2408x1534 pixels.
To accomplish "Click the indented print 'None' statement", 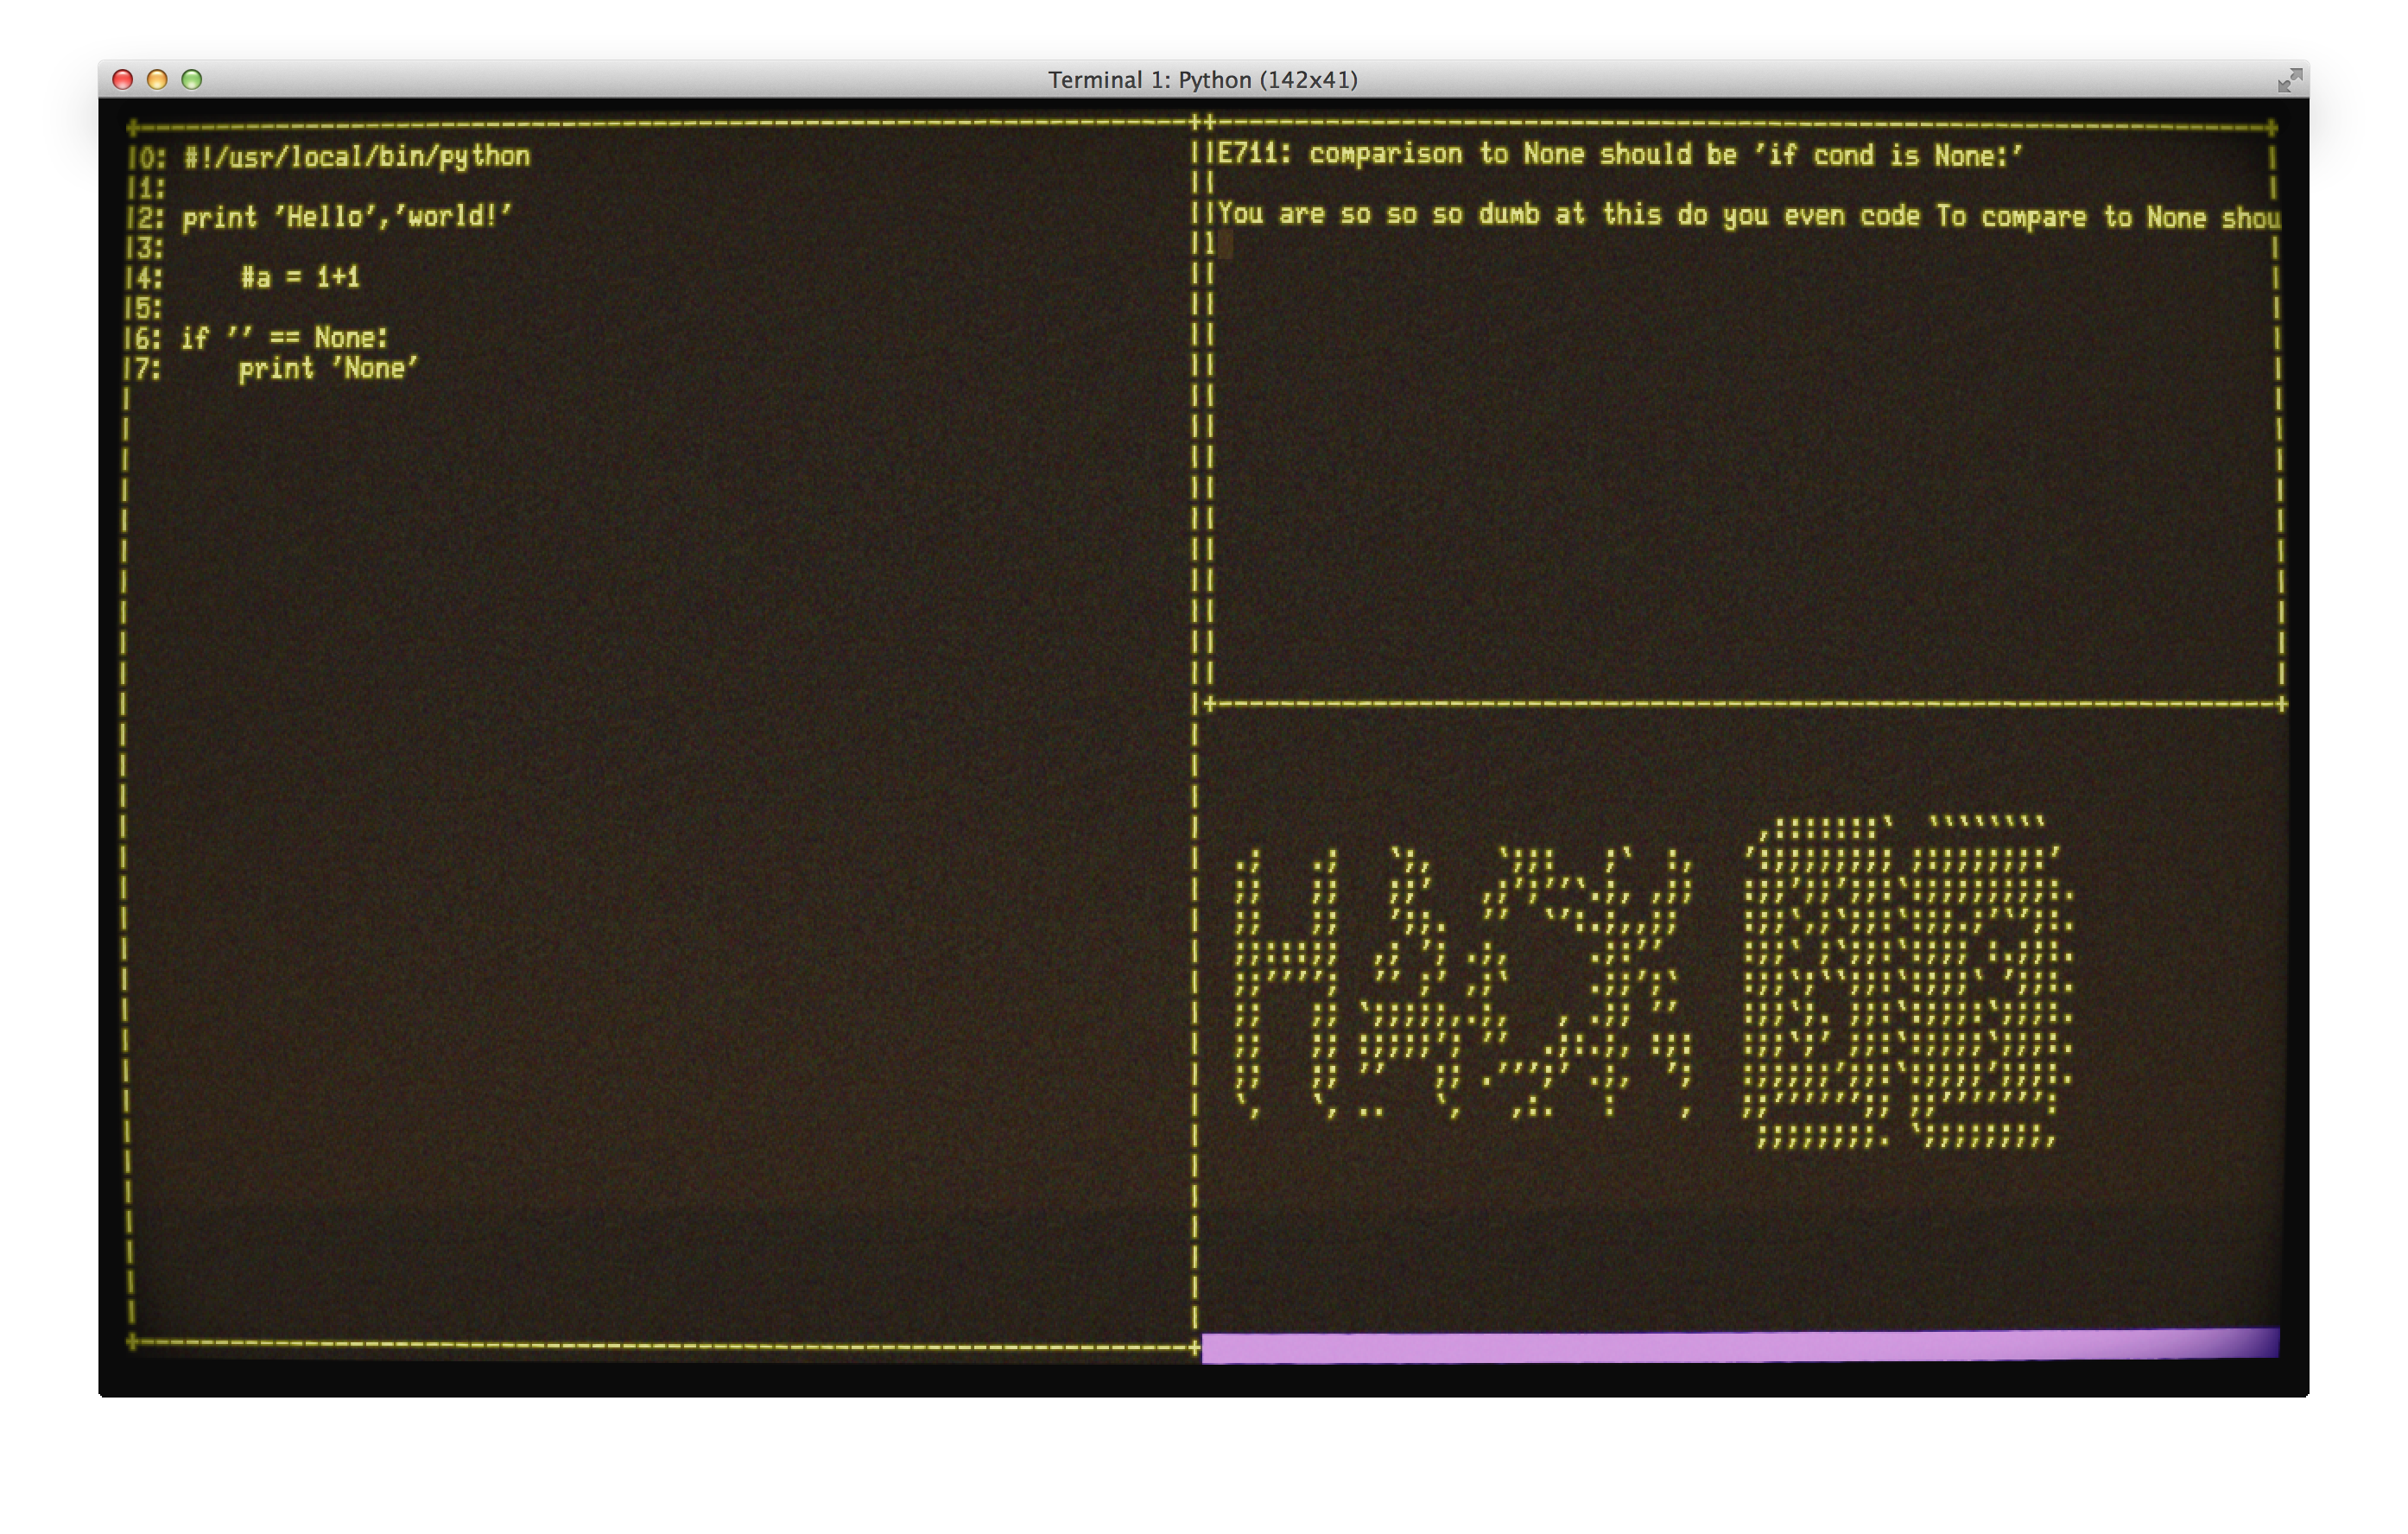I will click(328, 369).
